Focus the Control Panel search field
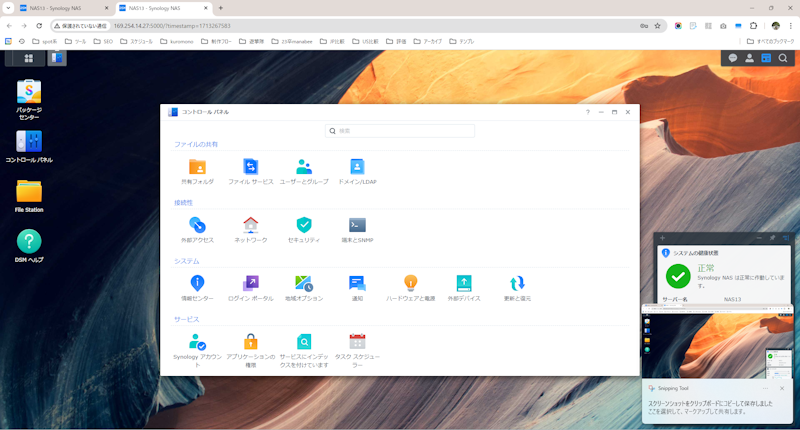 click(x=400, y=131)
